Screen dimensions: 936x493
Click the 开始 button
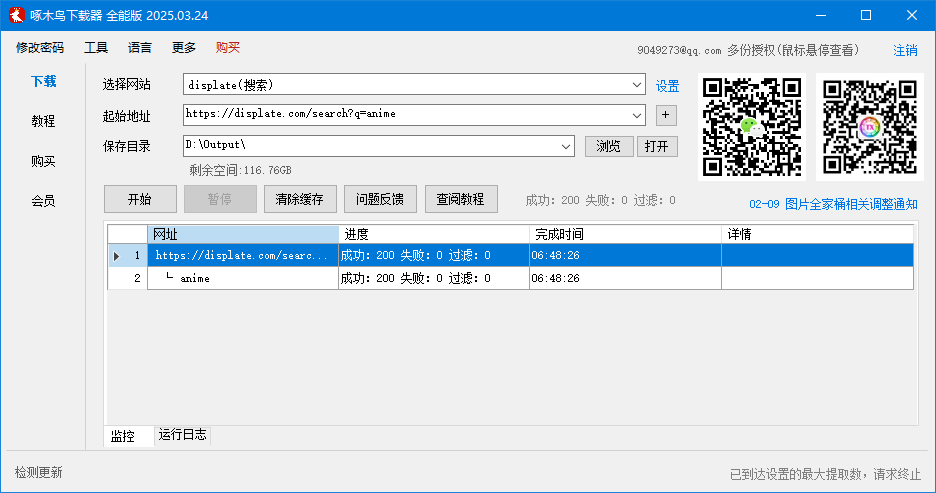tap(140, 199)
